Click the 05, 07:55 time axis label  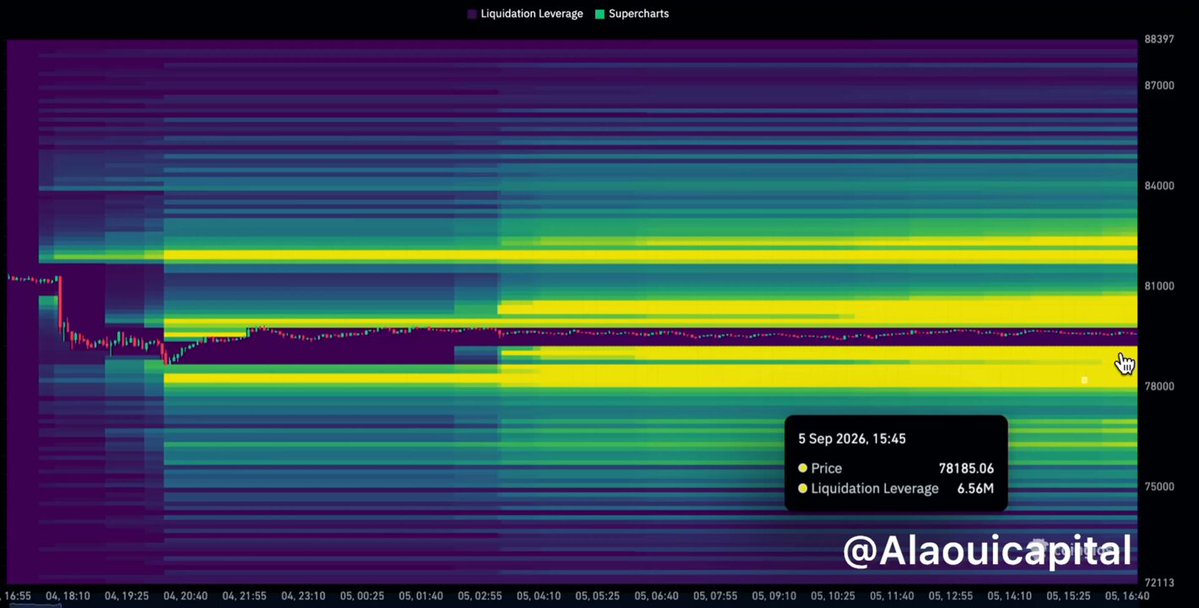715,596
